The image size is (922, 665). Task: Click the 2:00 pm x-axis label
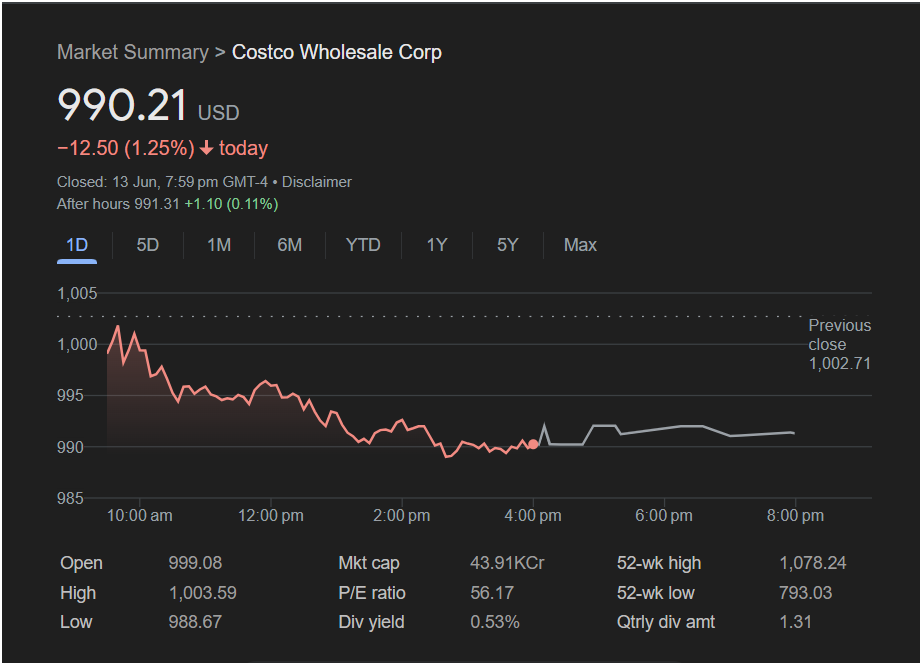pyautogui.click(x=402, y=516)
